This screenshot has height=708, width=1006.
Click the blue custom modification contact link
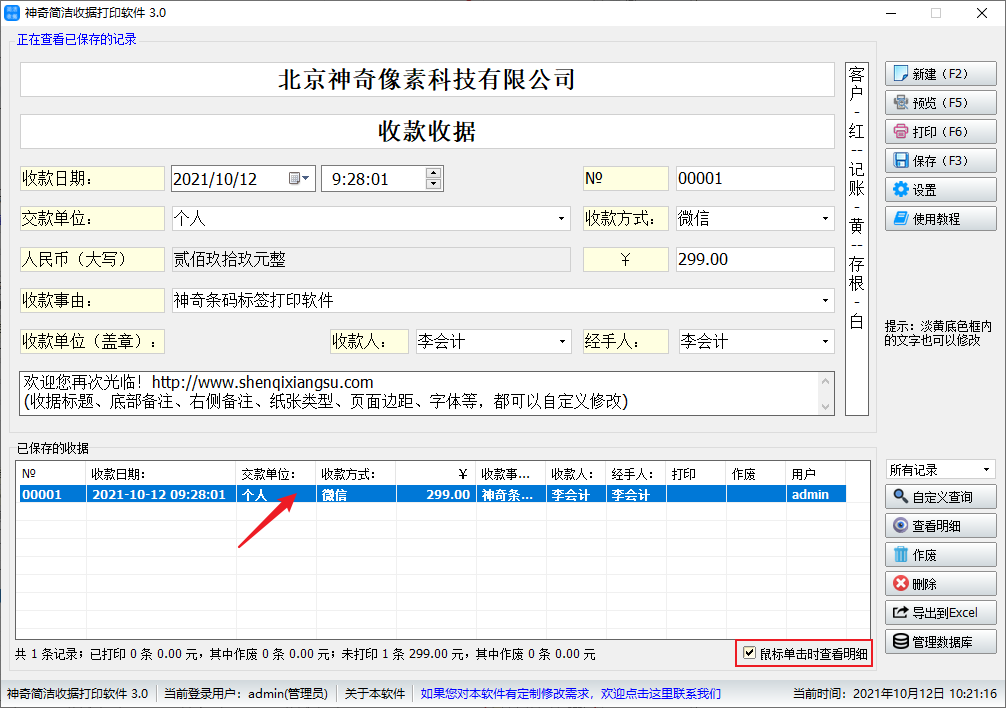click(570, 693)
